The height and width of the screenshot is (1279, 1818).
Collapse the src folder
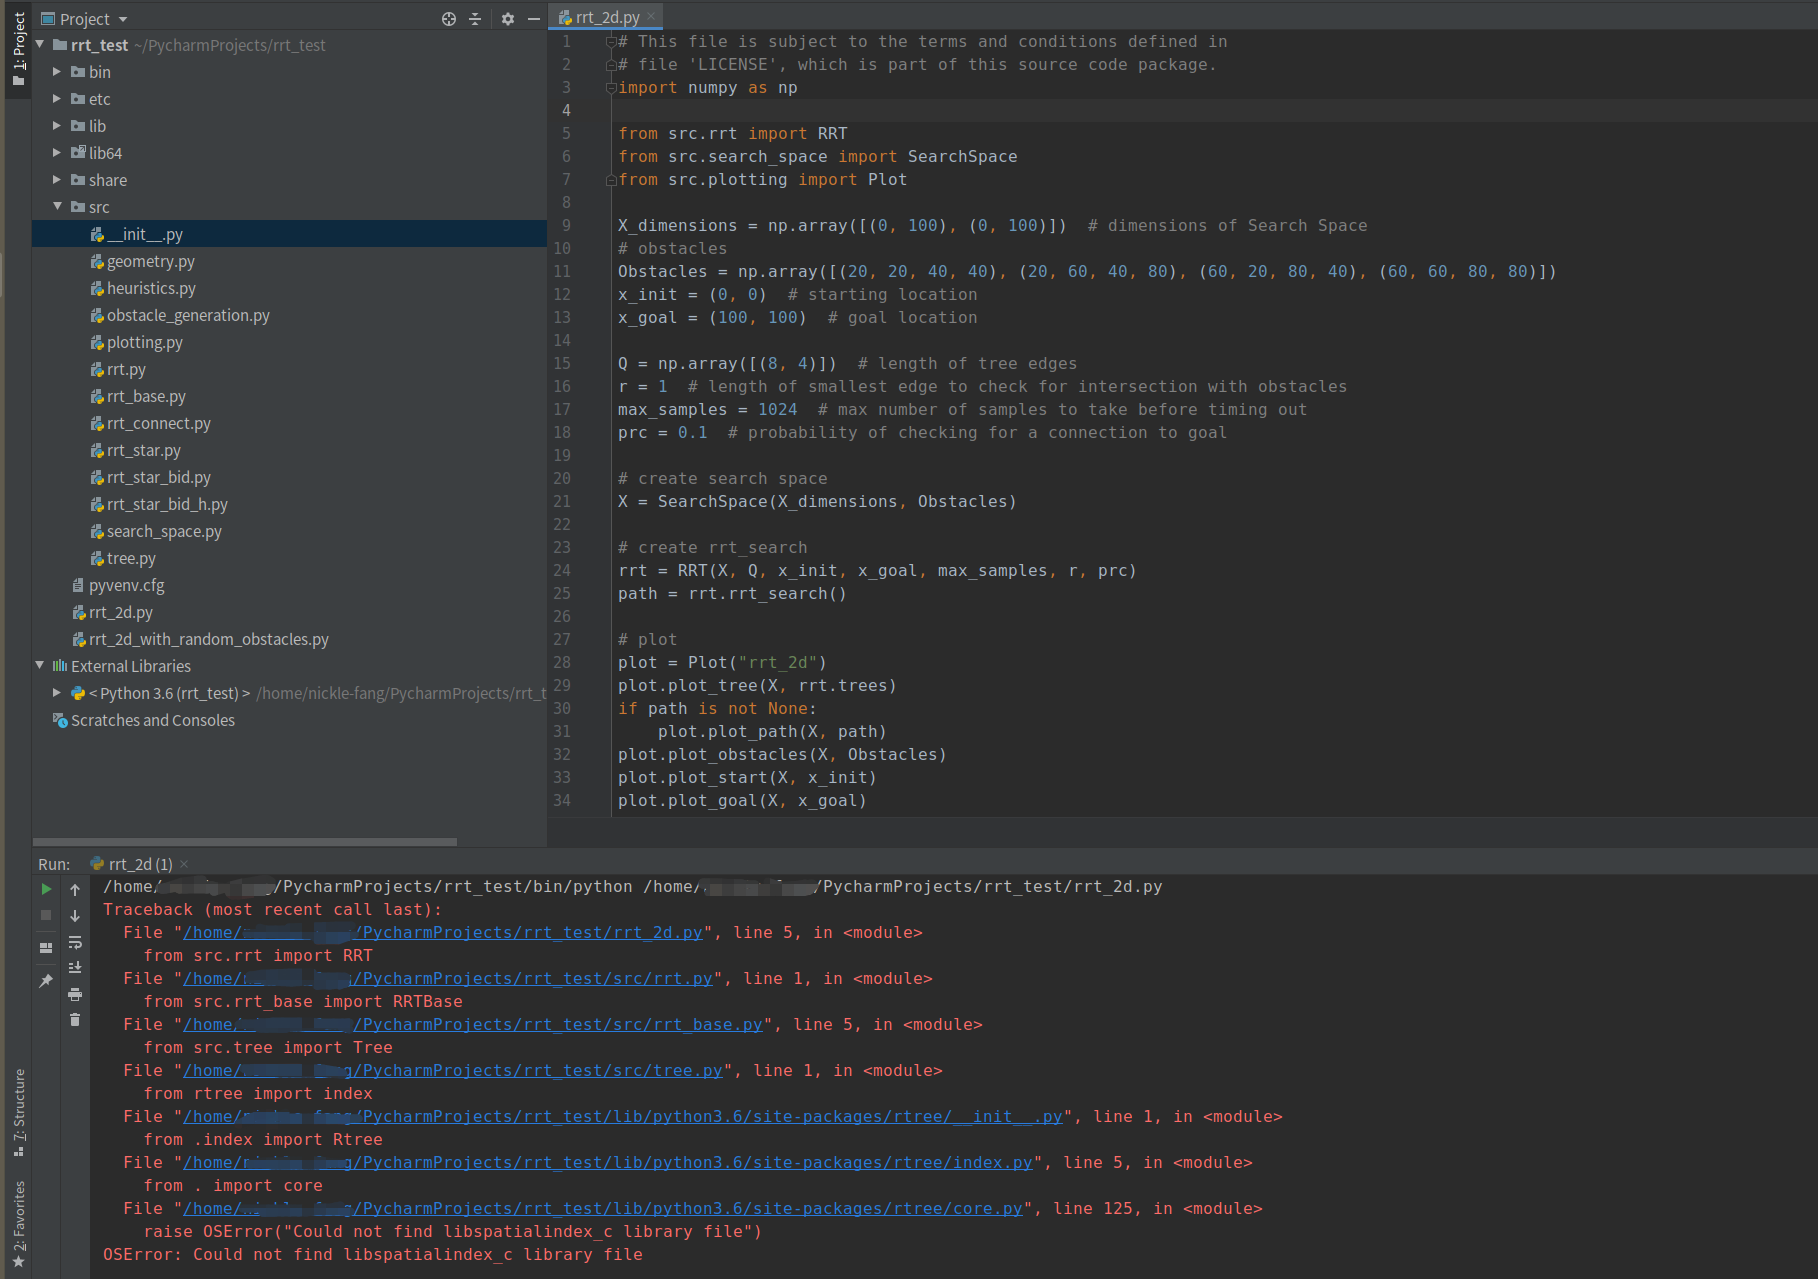tap(57, 207)
